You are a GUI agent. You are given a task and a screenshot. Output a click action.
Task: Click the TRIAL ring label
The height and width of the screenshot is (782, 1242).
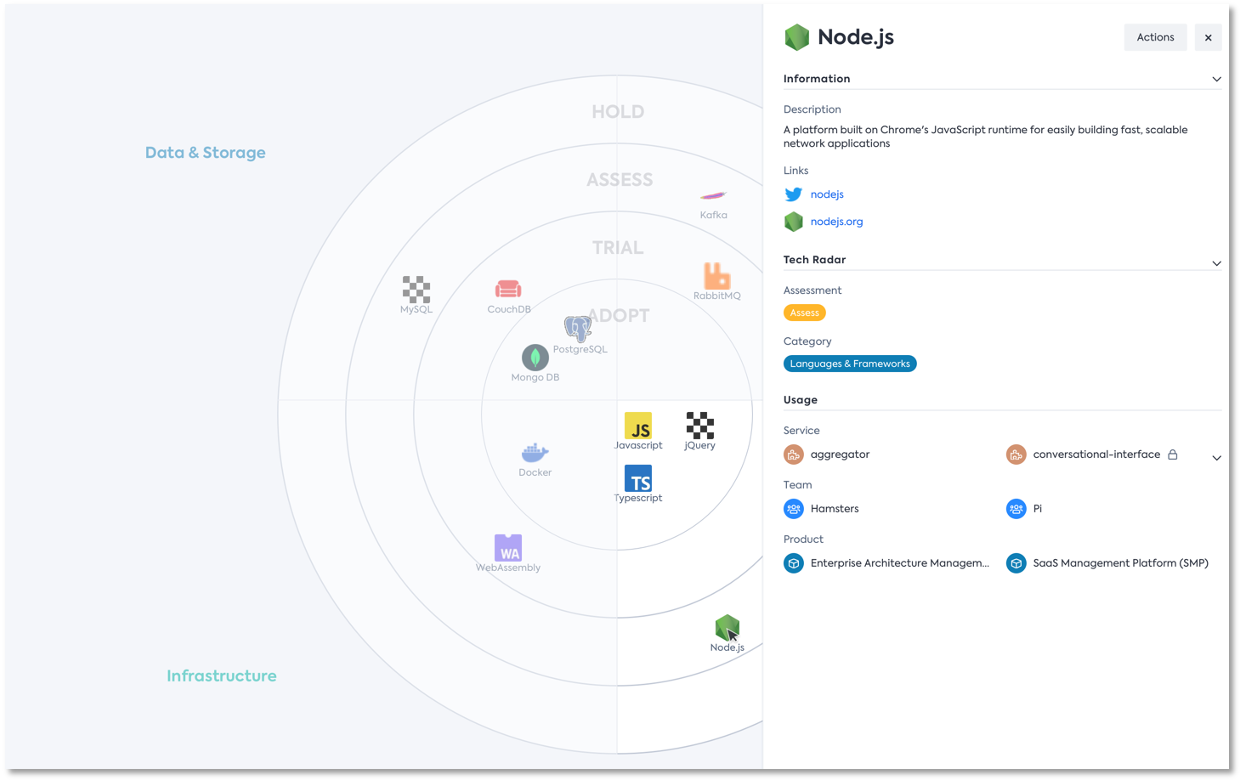click(x=618, y=248)
